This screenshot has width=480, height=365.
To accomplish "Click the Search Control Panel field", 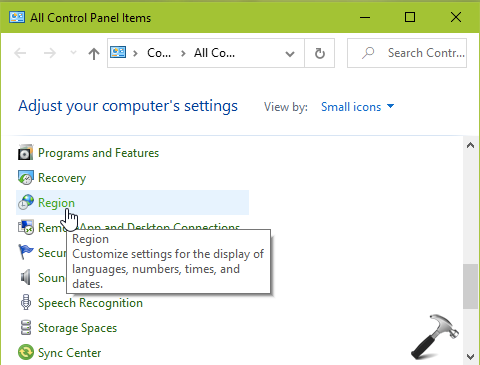I will pos(407,53).
